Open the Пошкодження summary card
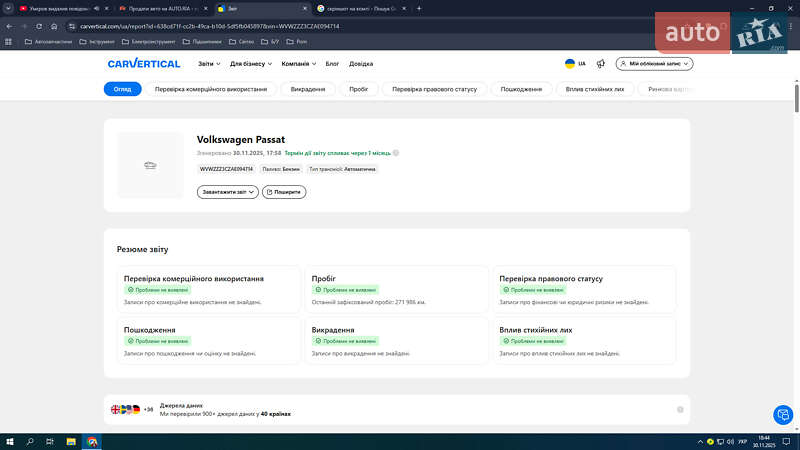The height and width of the screenshot is (450, 800). pos(208,340)
